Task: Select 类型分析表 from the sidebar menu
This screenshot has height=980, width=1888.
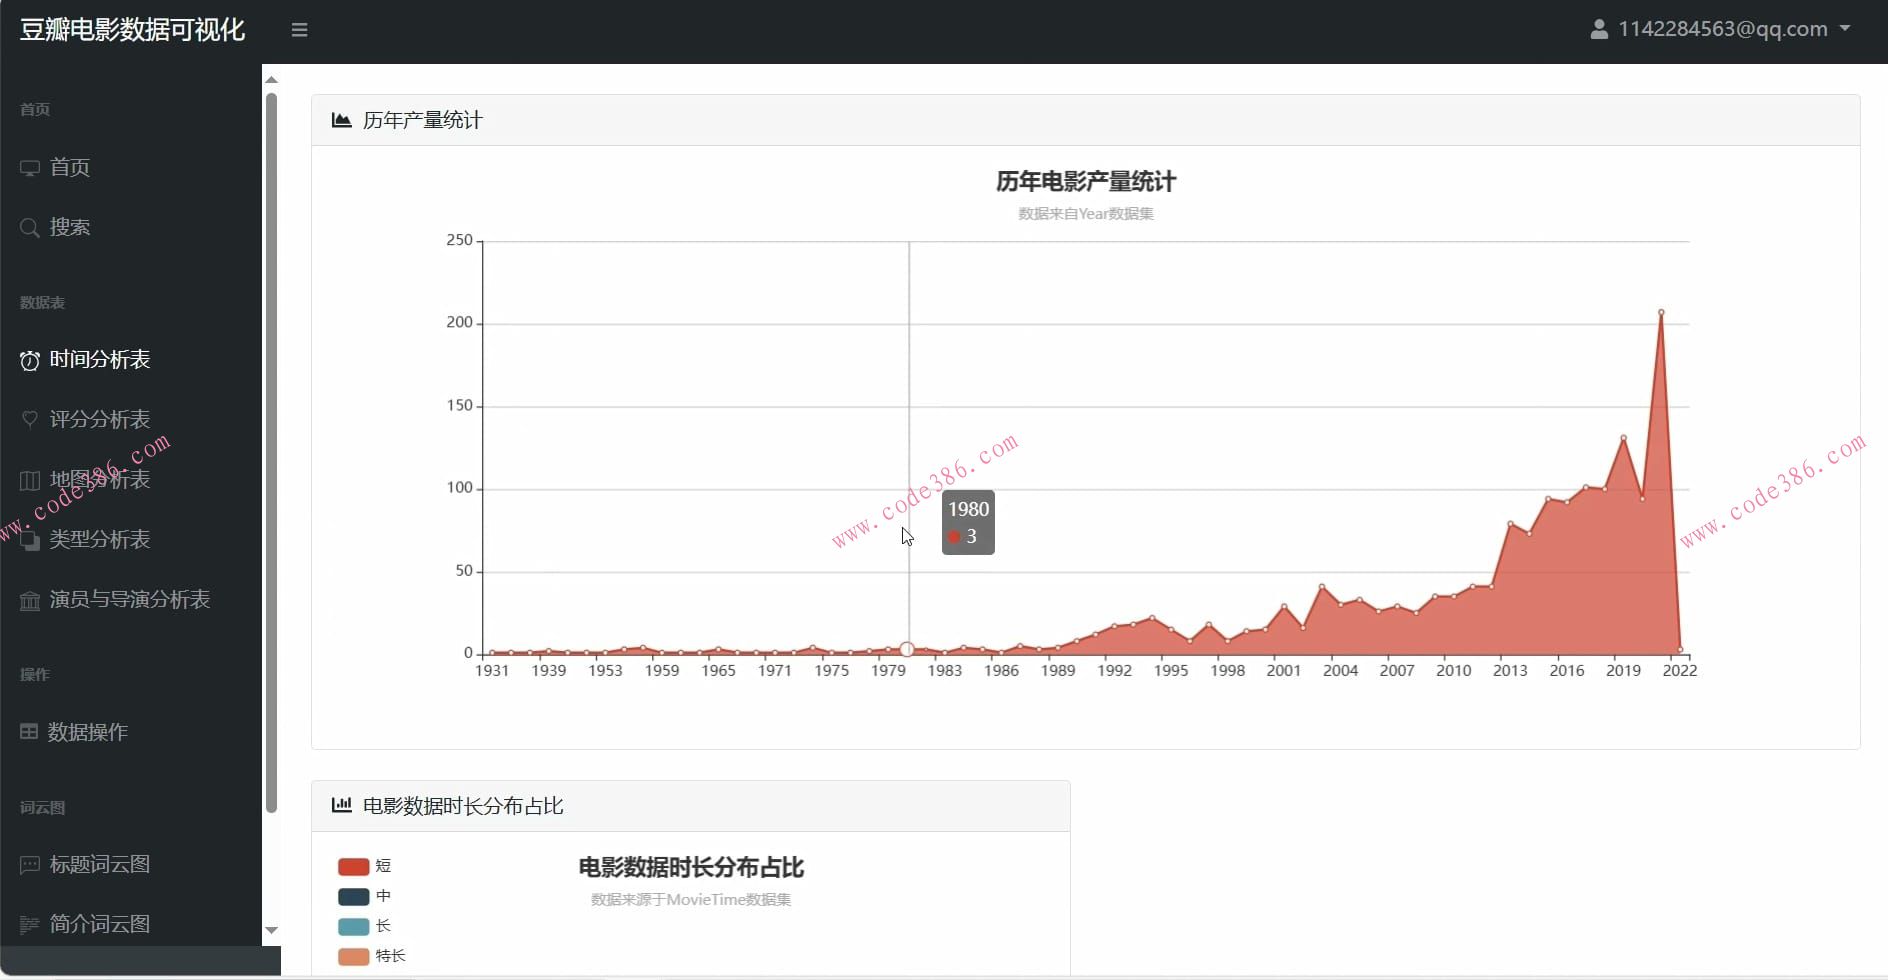Action: (x=99, y=539)
